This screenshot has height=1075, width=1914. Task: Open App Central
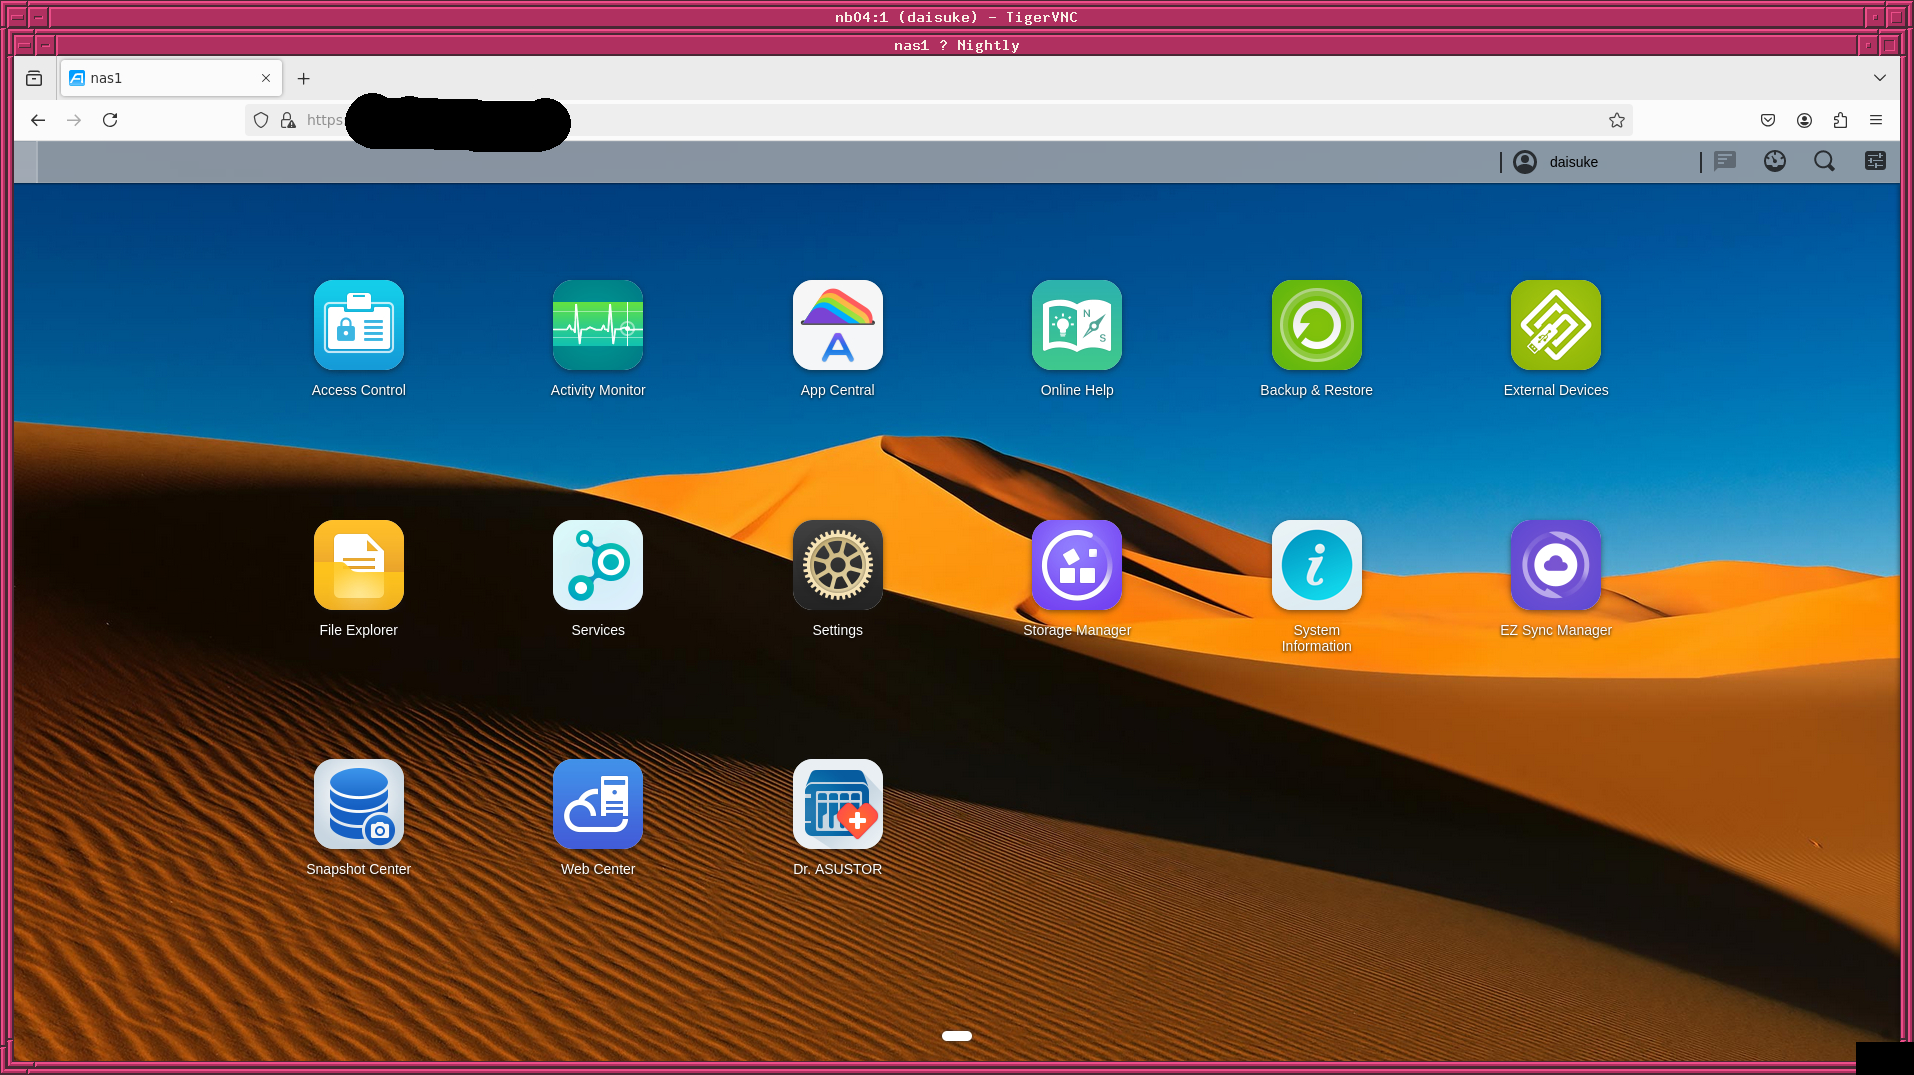coord(837,325)
